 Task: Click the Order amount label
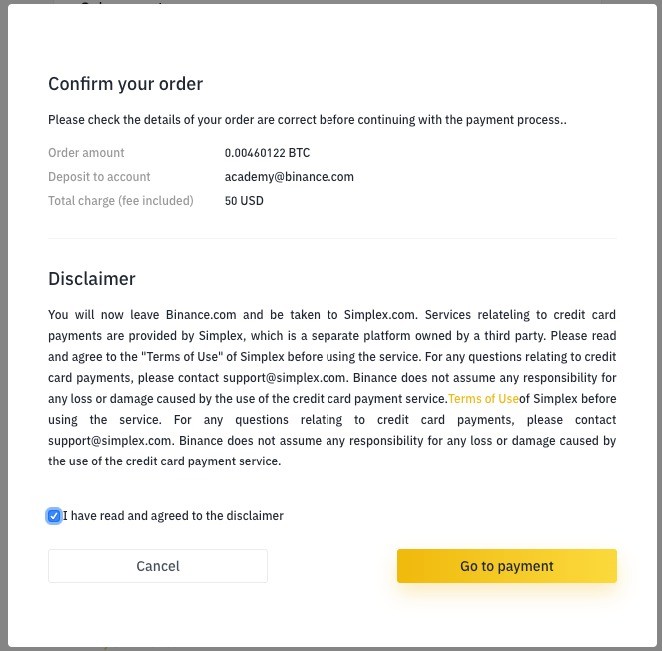(87, 153)
